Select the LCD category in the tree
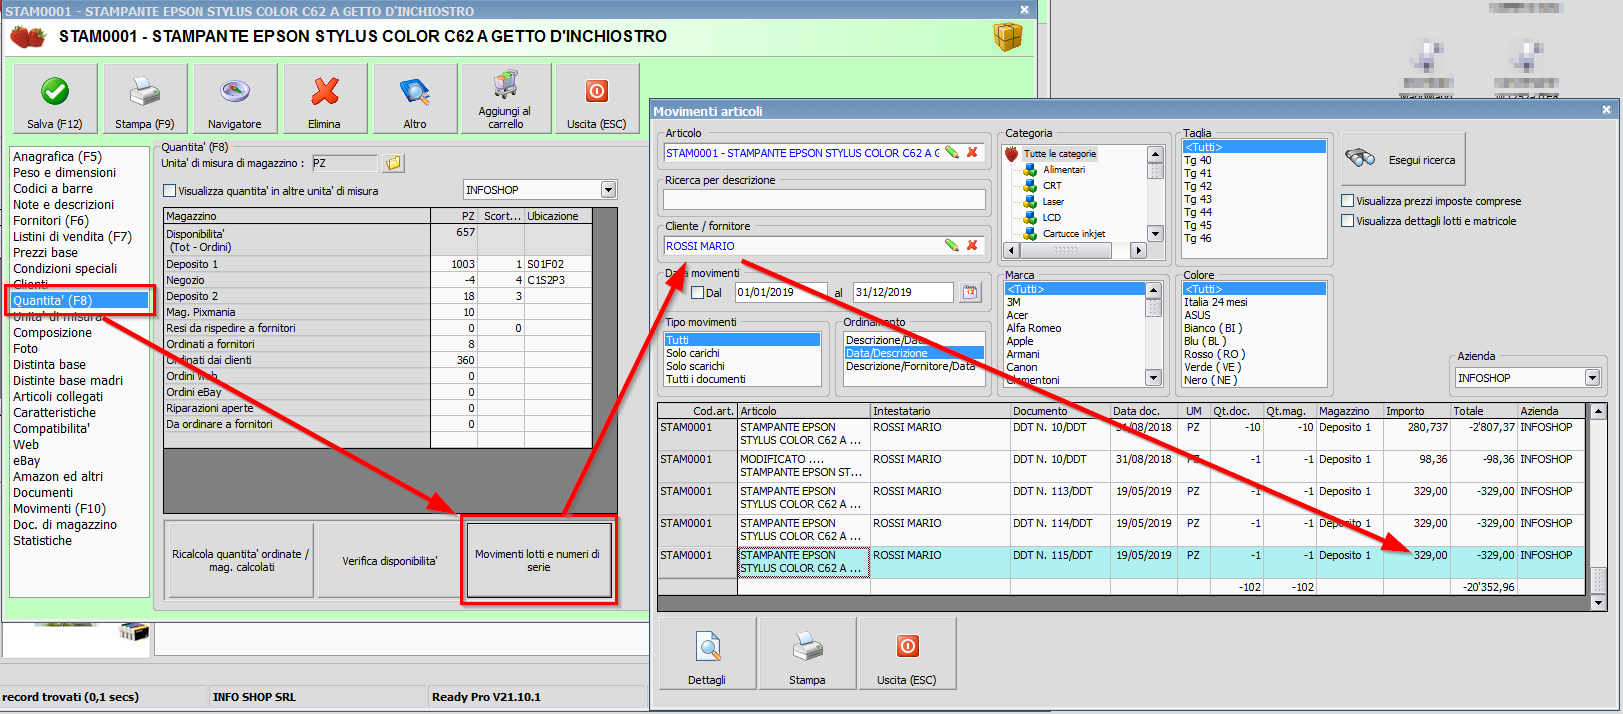 click(1052, 218)
